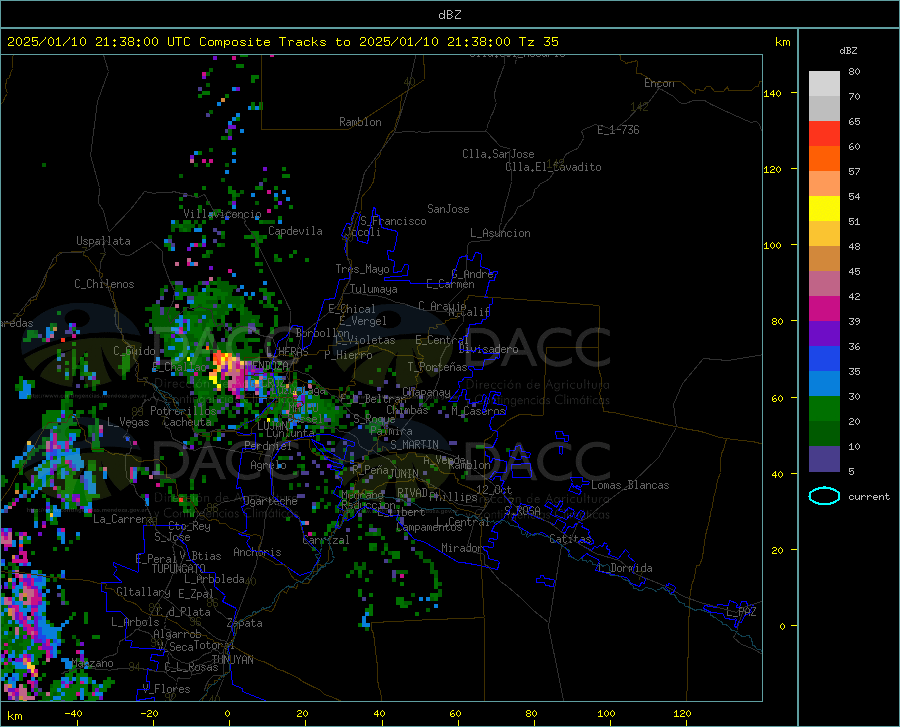Click the 'Clla.SanJose' place label
This screenshot has width=900, height=727.
point(498,154)
